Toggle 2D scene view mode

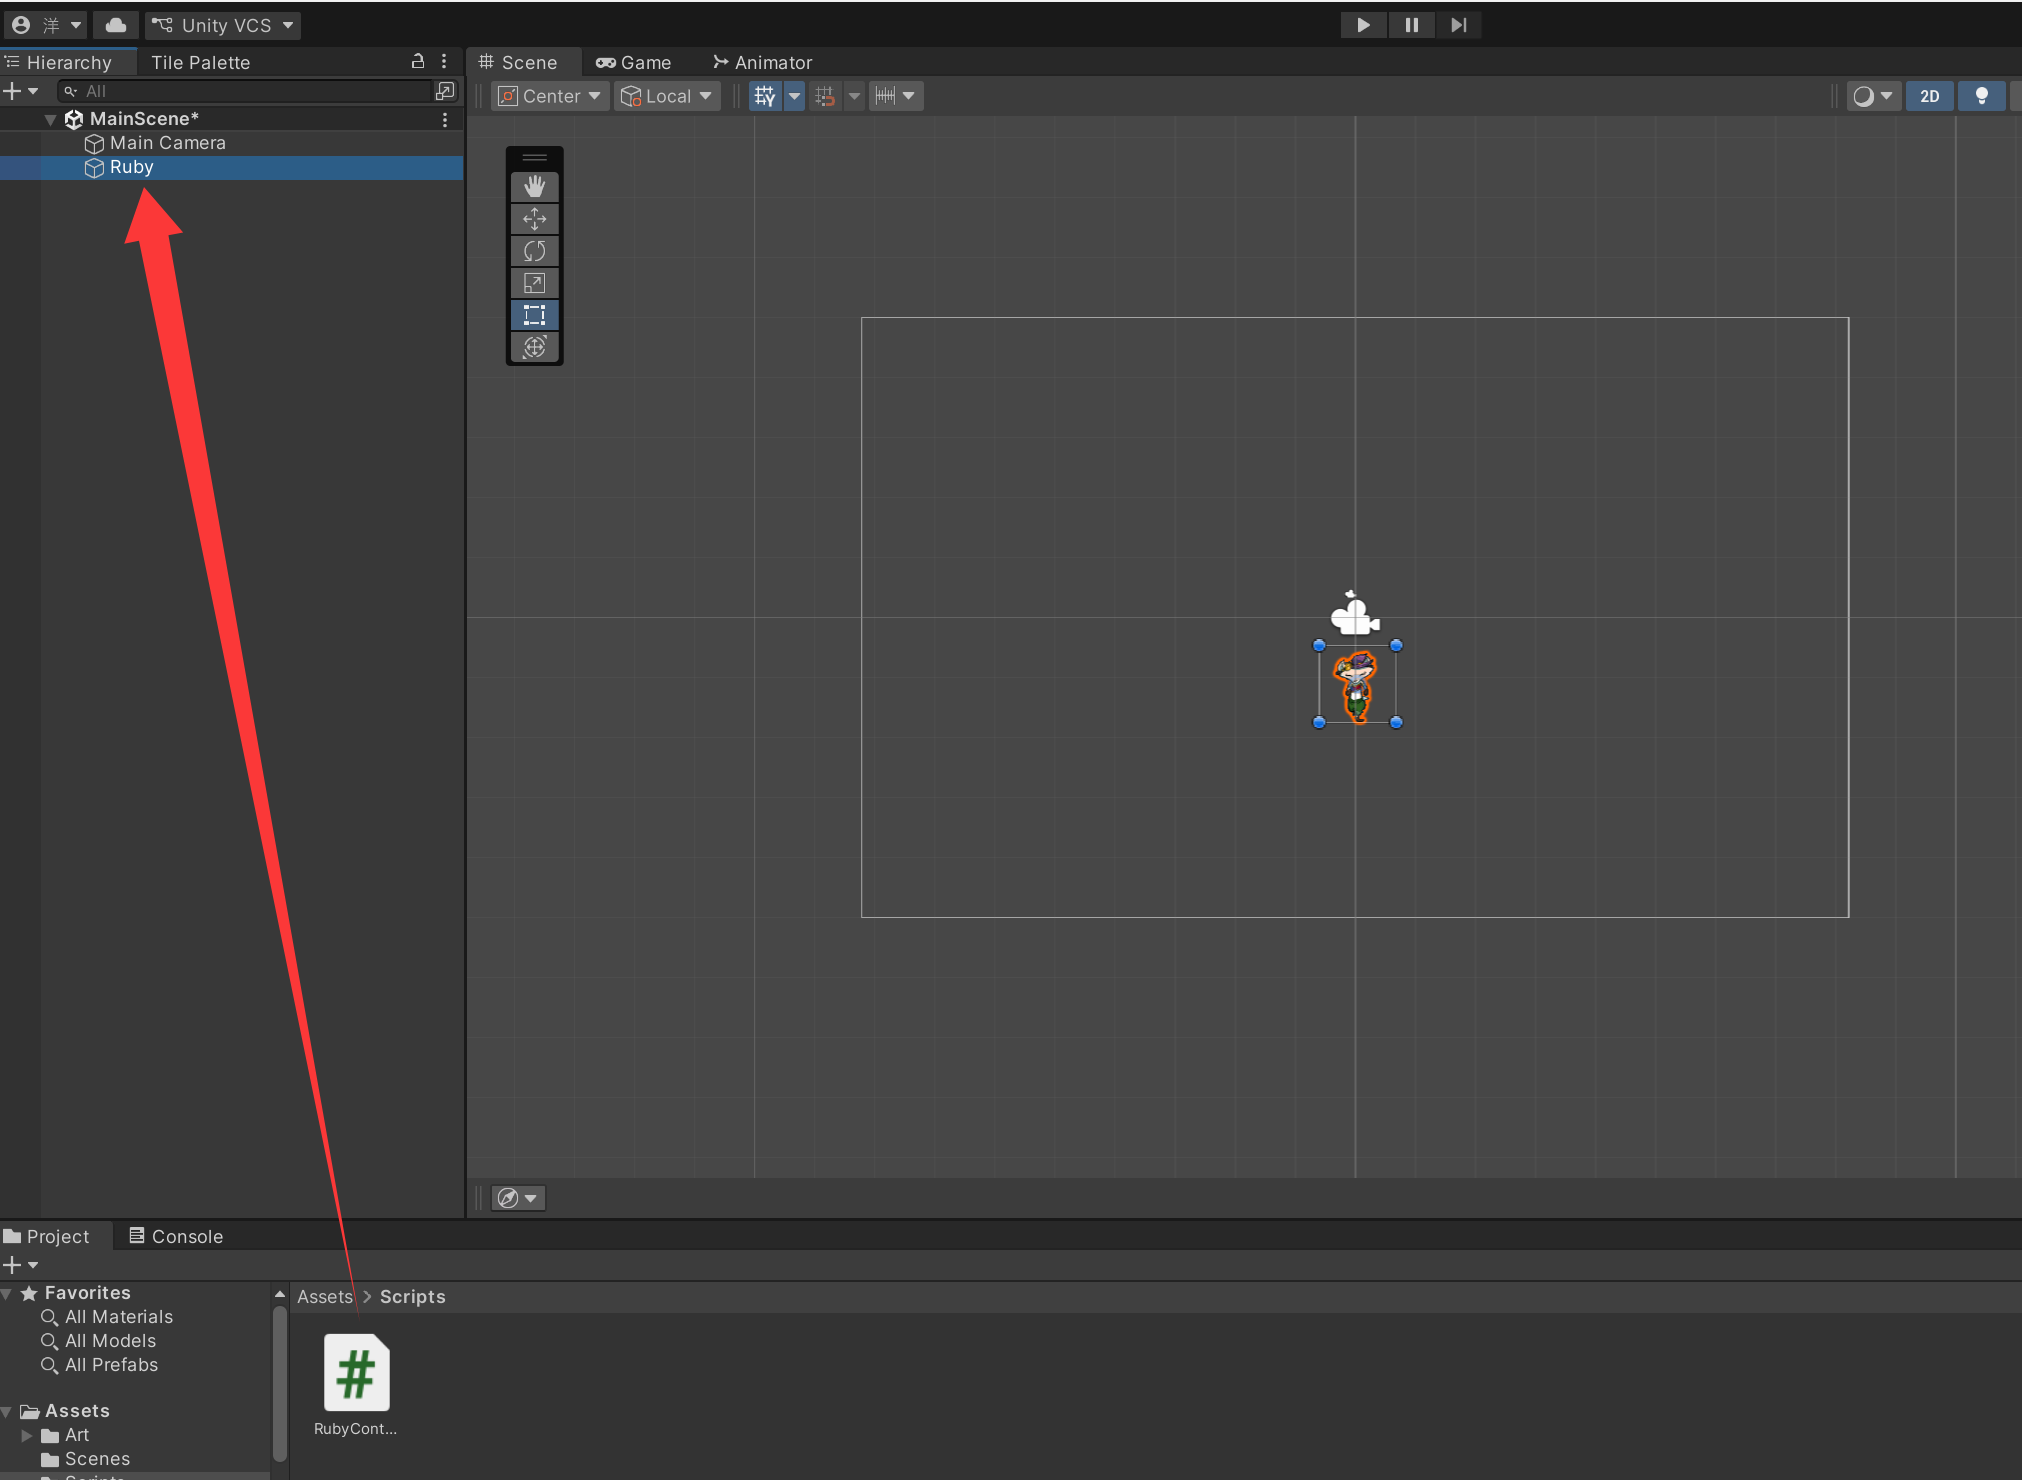point(1929,96)
